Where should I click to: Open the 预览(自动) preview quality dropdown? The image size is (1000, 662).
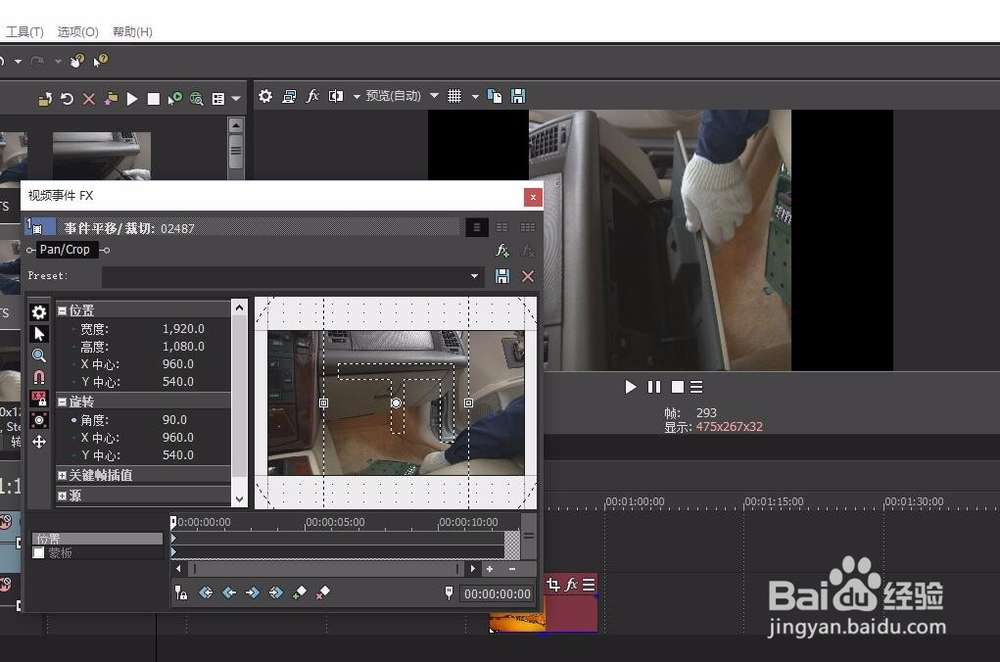402,96
